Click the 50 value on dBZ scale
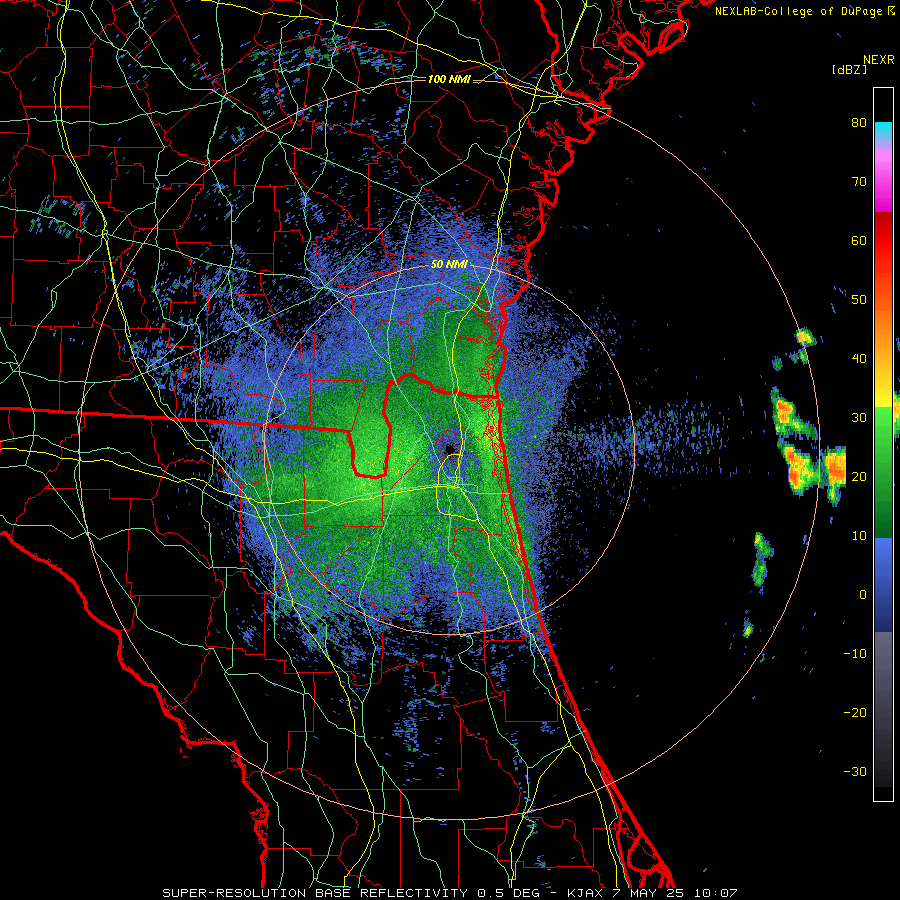The width and height of the screenshot is (900, 900). click(859, 300)
